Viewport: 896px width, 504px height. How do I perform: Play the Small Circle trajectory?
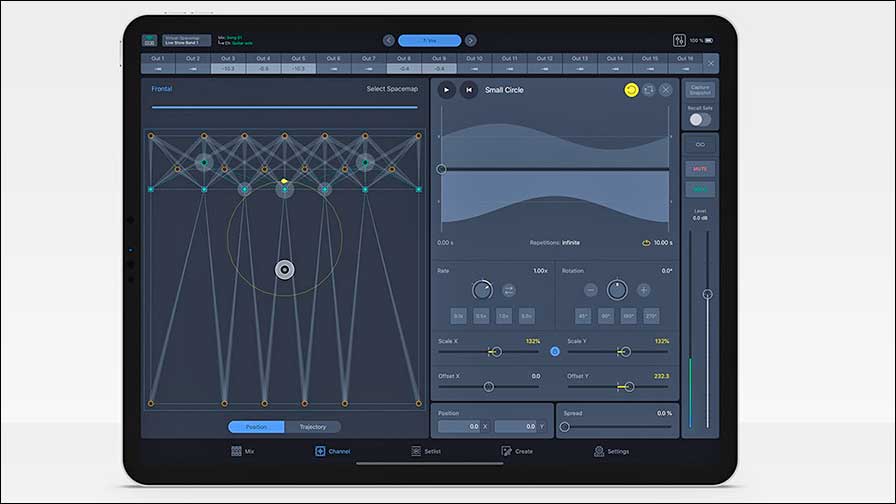pos(446,90)
